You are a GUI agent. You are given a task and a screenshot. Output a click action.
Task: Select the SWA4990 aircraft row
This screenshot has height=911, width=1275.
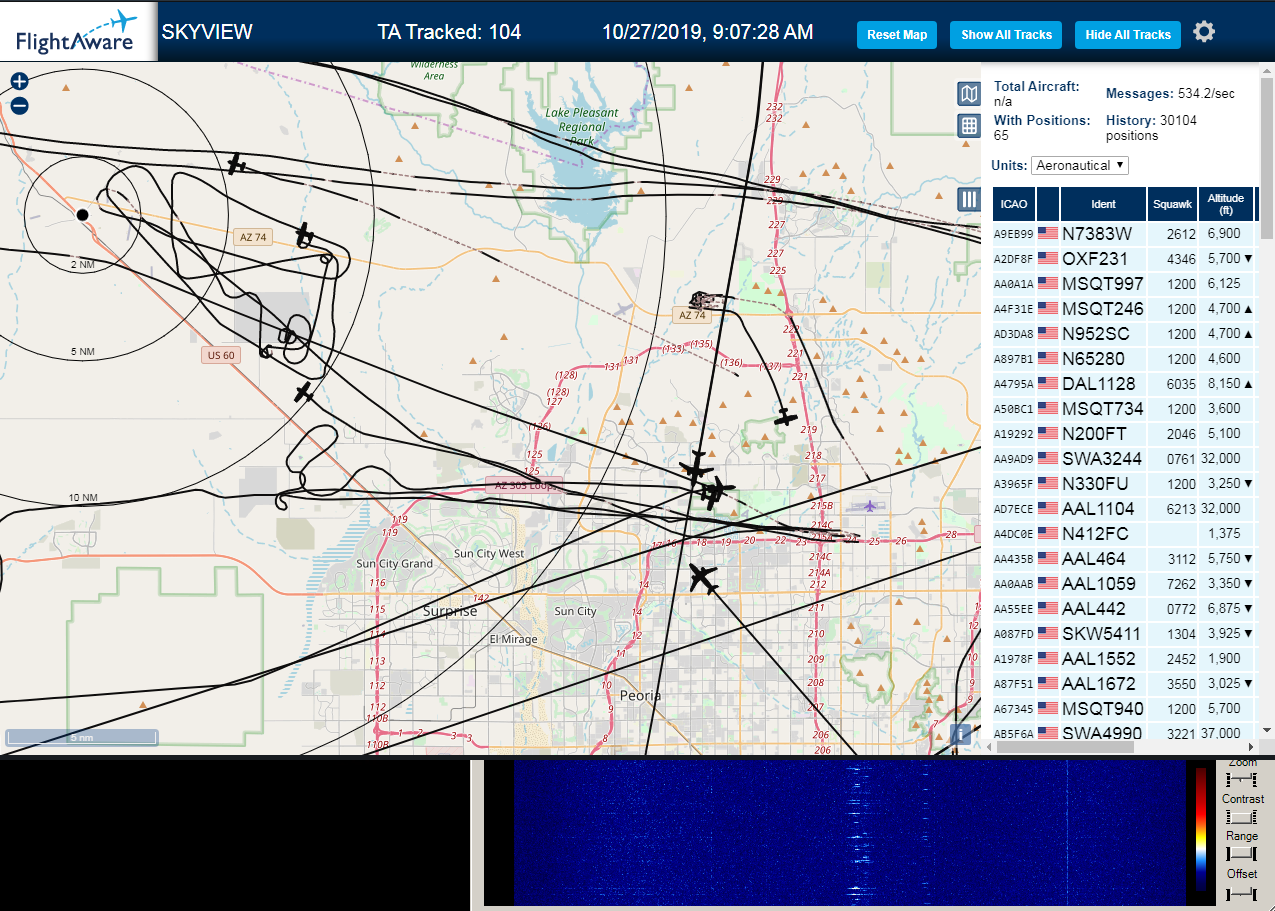tap(1126, 733)
